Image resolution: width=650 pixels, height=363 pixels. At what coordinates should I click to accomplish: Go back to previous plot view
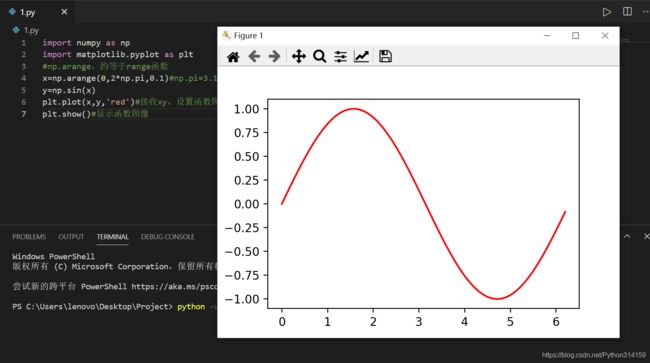254,56
